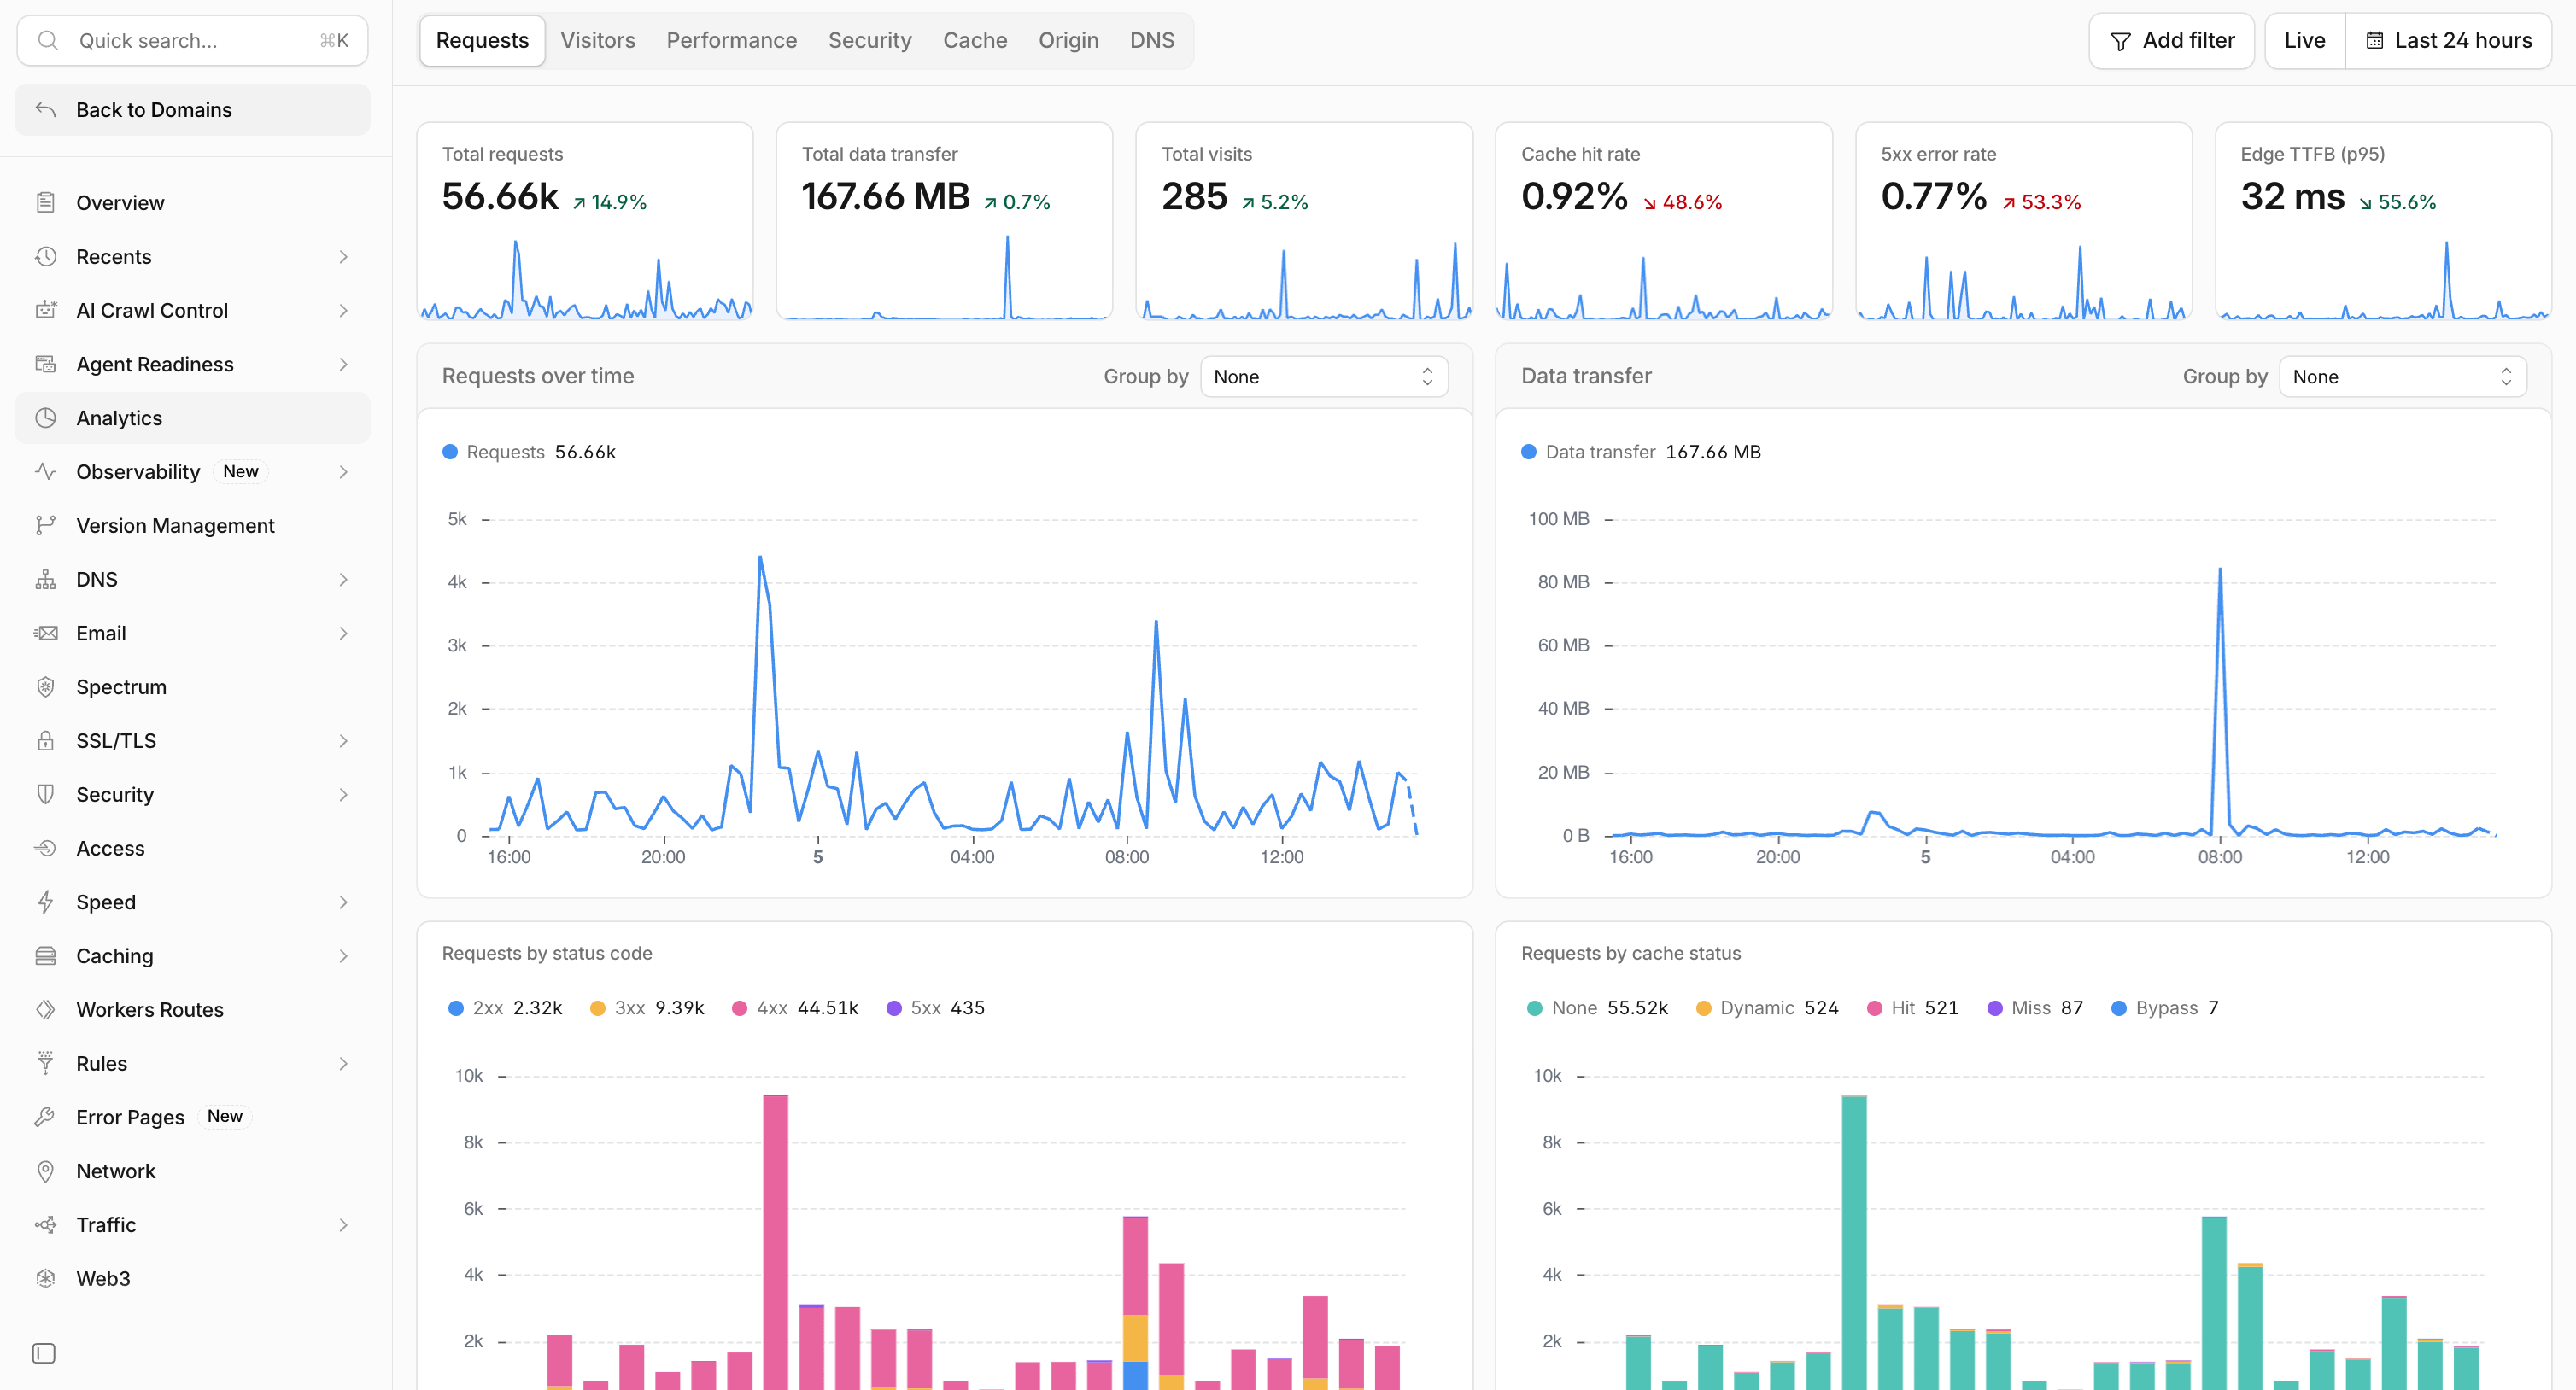This screenshot has height=1390, width=2576.
Task: Click the Rules filter icon
Action: [x=45, y=1064]
